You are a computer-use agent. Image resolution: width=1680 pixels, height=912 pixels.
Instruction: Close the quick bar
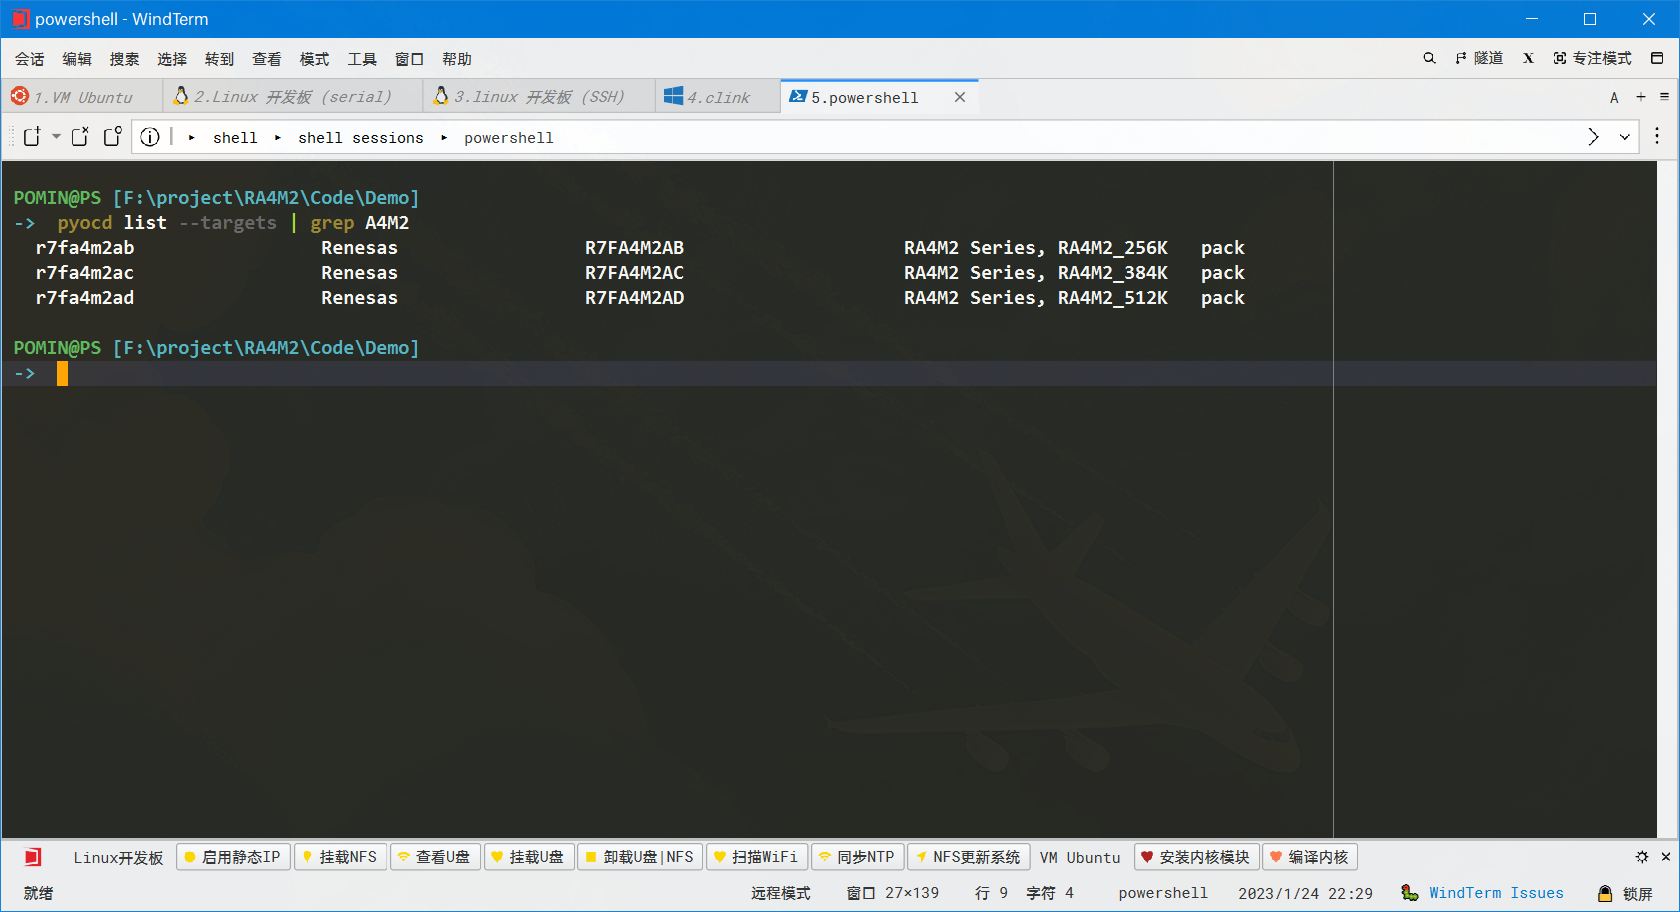1666,857
